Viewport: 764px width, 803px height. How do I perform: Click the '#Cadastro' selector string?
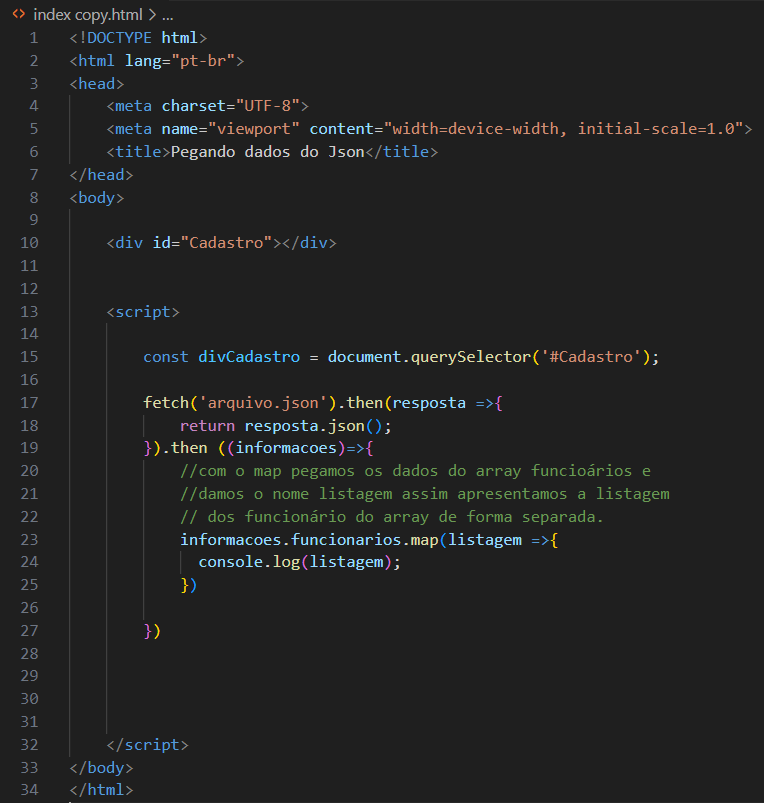click(591, 357)
